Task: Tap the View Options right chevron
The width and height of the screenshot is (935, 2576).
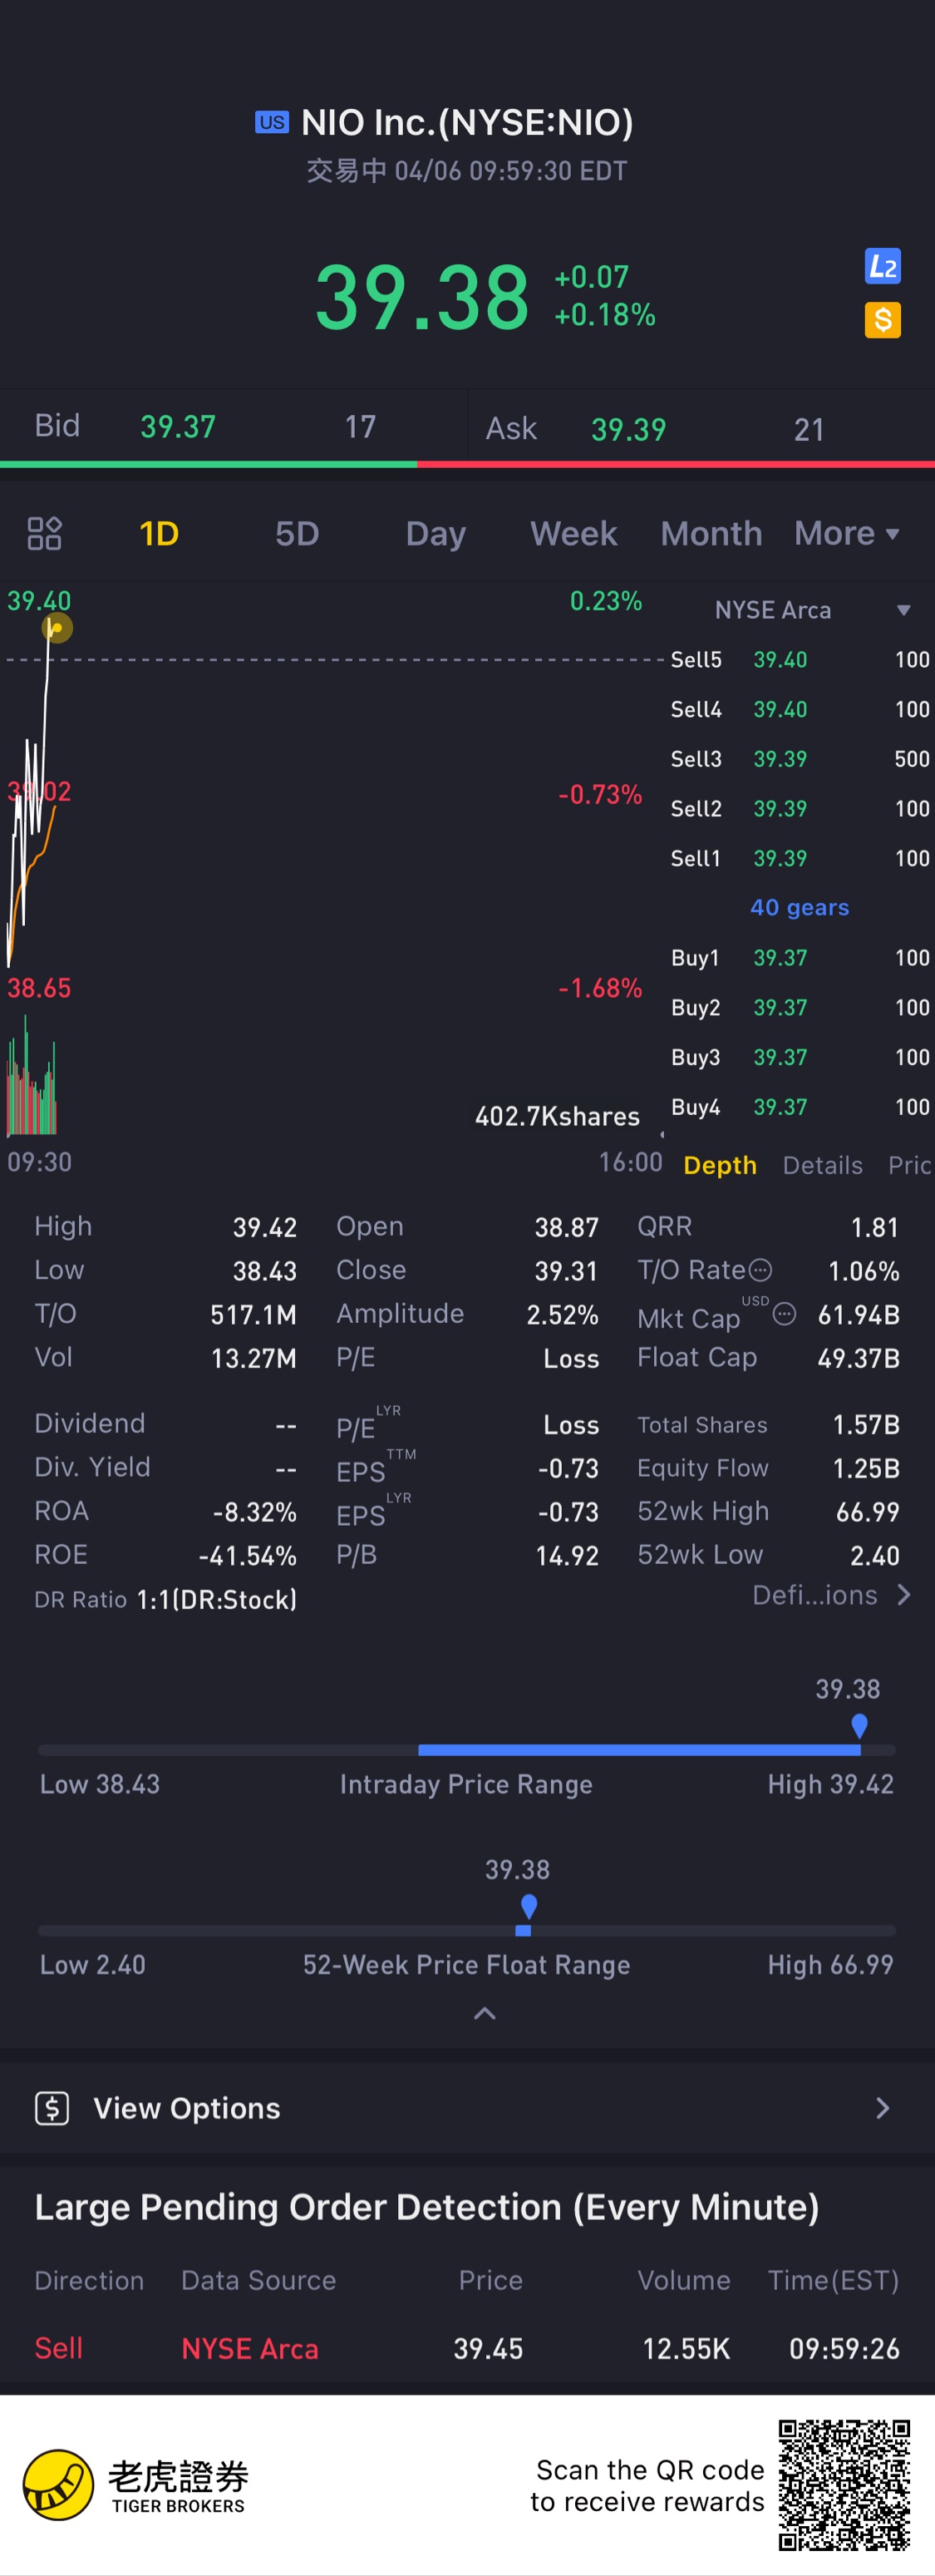Action: coord(882,2108)
